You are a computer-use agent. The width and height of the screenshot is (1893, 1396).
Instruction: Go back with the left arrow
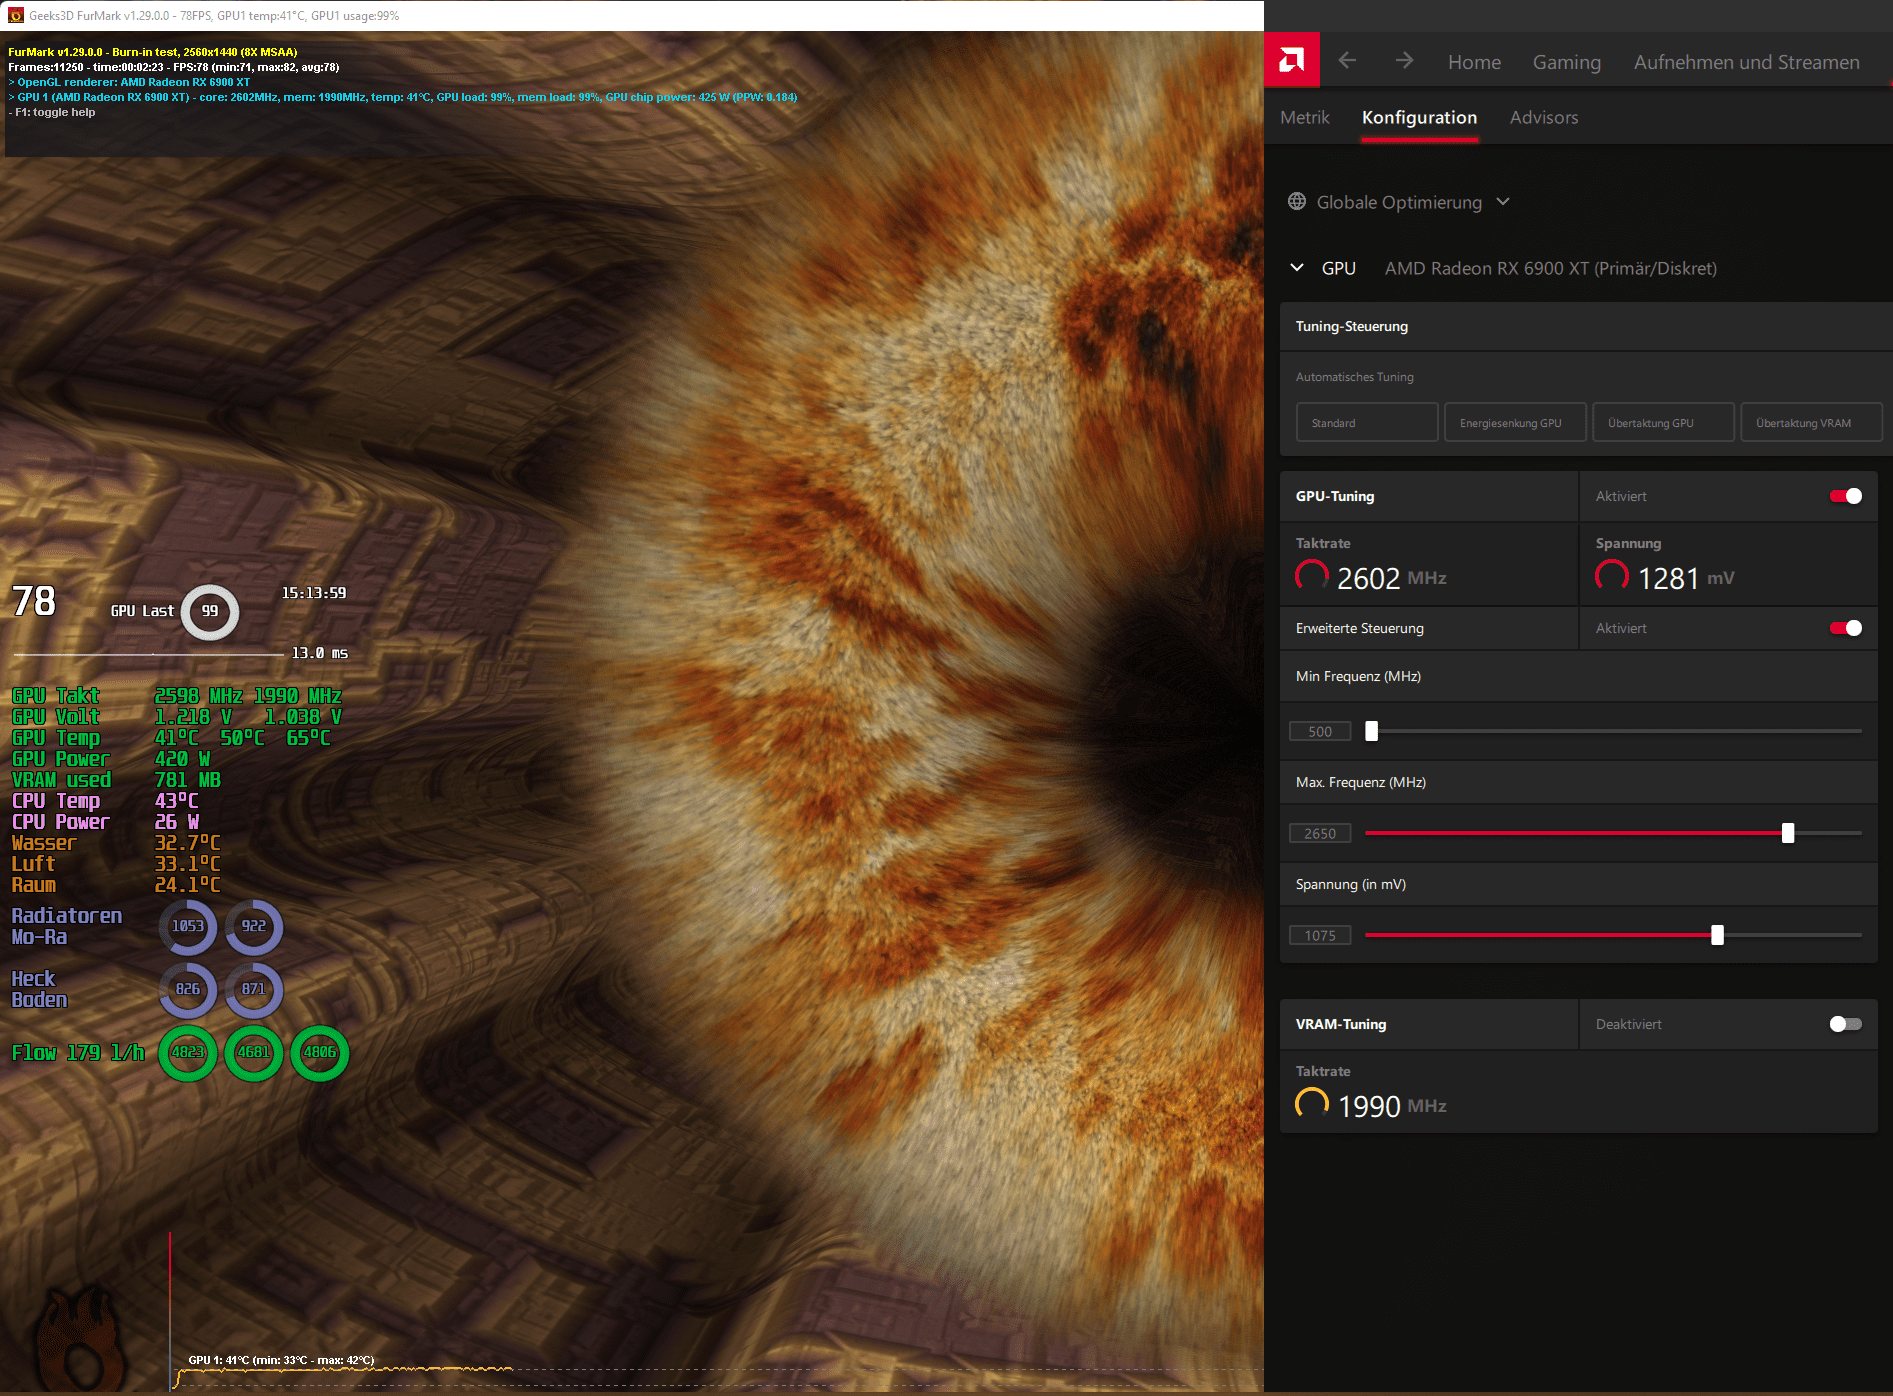pyautogui.click(x=1347, y=61)
